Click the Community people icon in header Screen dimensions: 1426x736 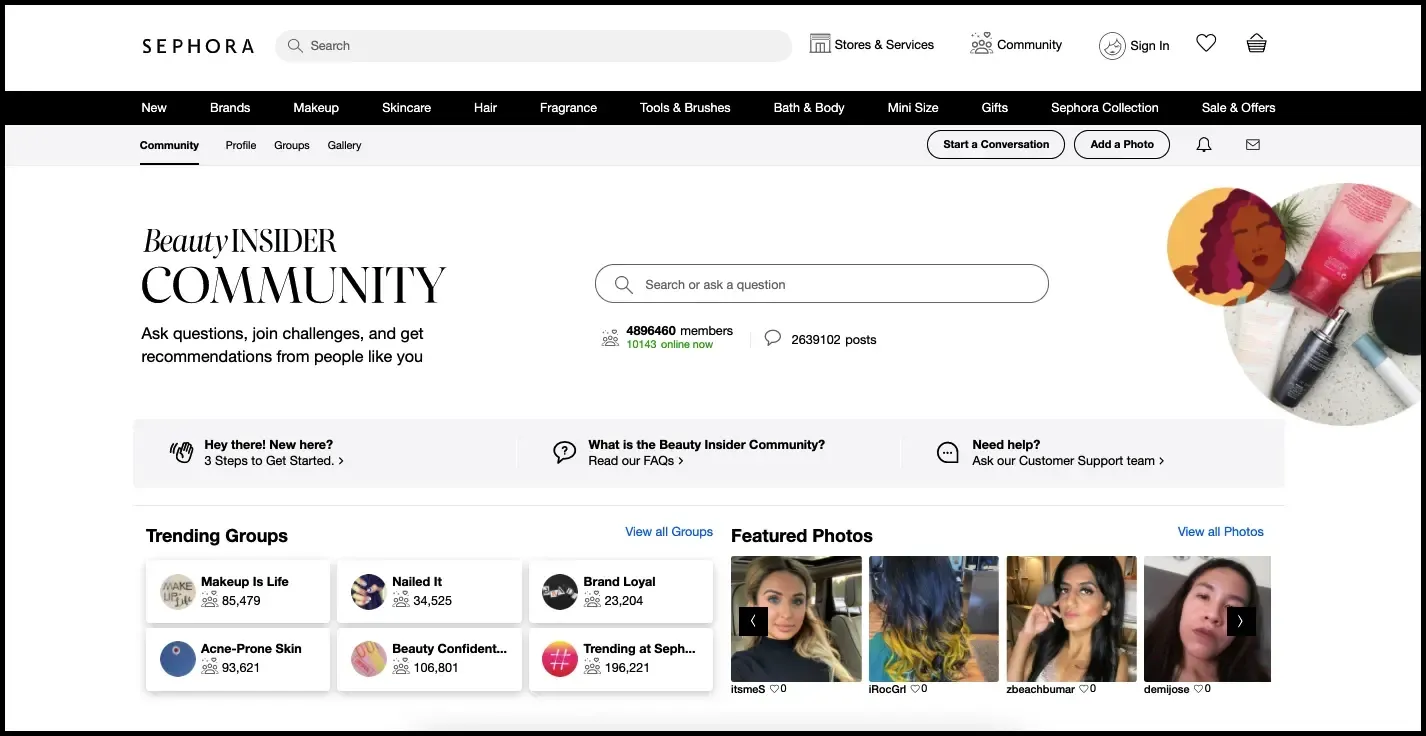click(x=982, y=44)
